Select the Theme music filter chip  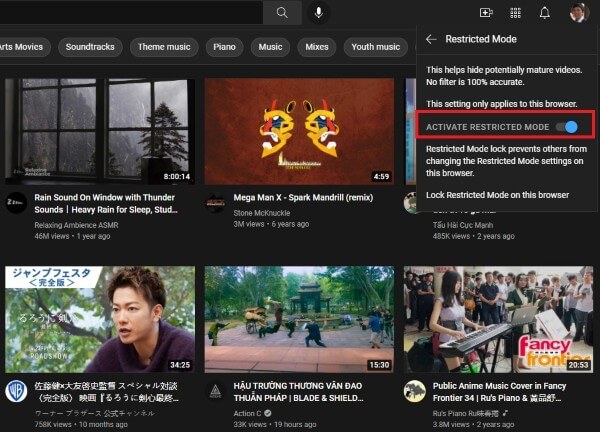pos(164,46)
